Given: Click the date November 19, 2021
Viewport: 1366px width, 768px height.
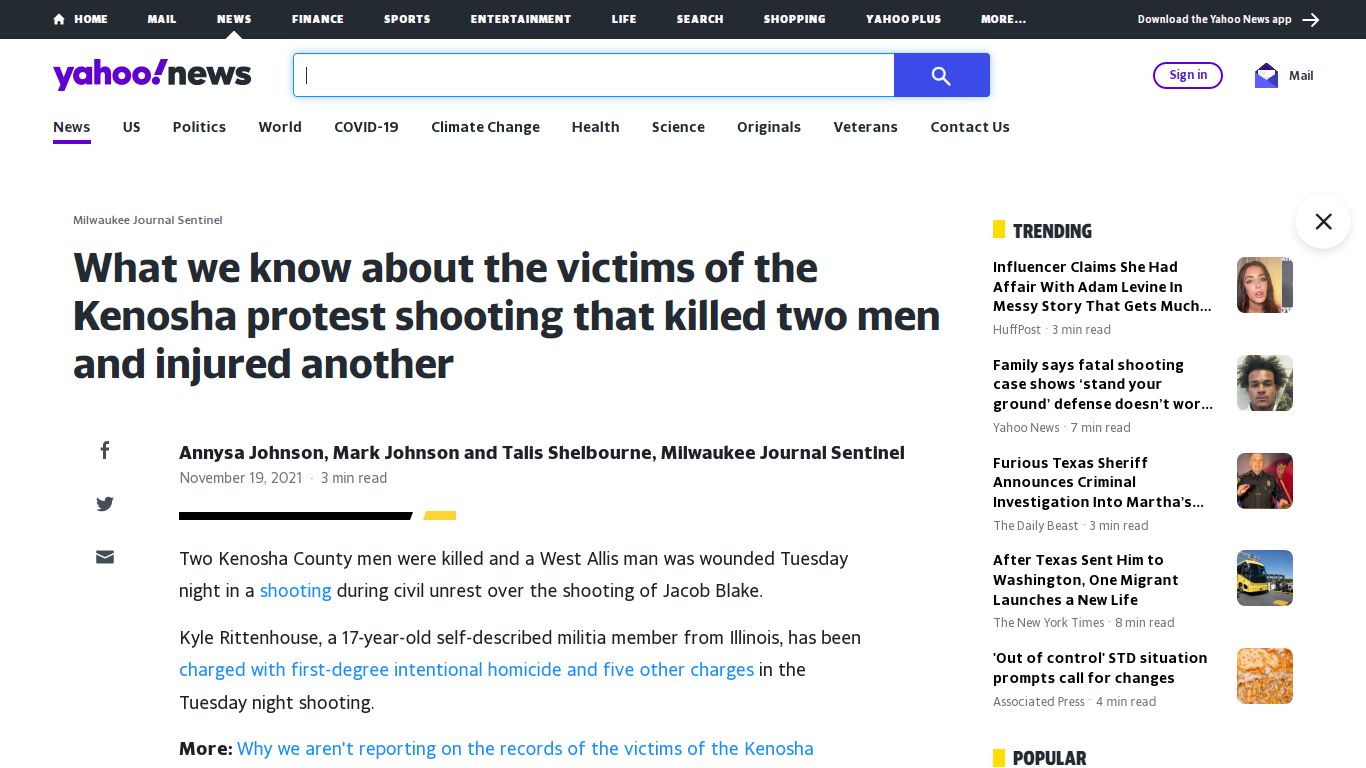Looking at the screenshot, I should tap(240, 478).
